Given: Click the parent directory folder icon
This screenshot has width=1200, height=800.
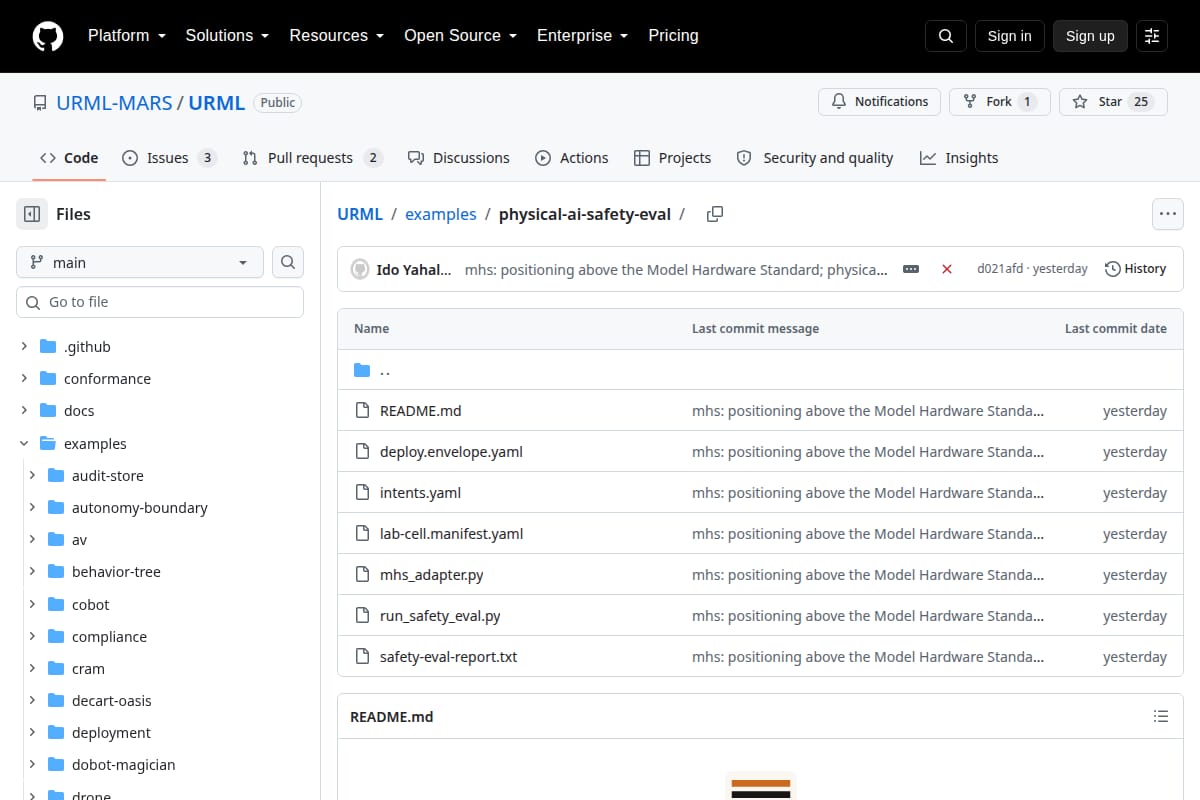Looking at the screenshot, I should click(x=362, y=370).
